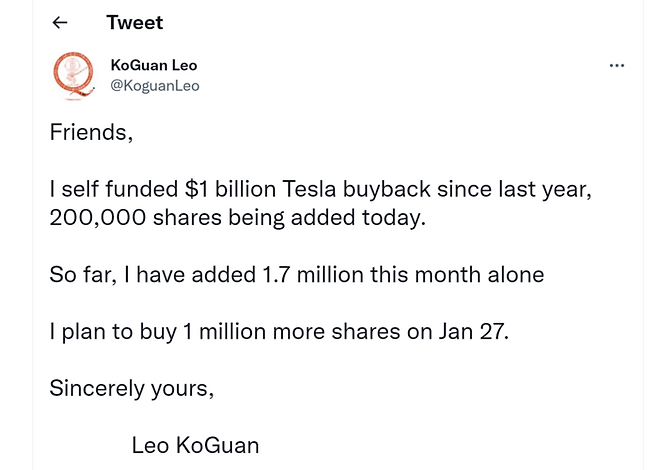Click the "Leo KoGuan" signature text
The width and height of the screenshot is (658, 470).
pyautogui.click(x=195, y=445)
